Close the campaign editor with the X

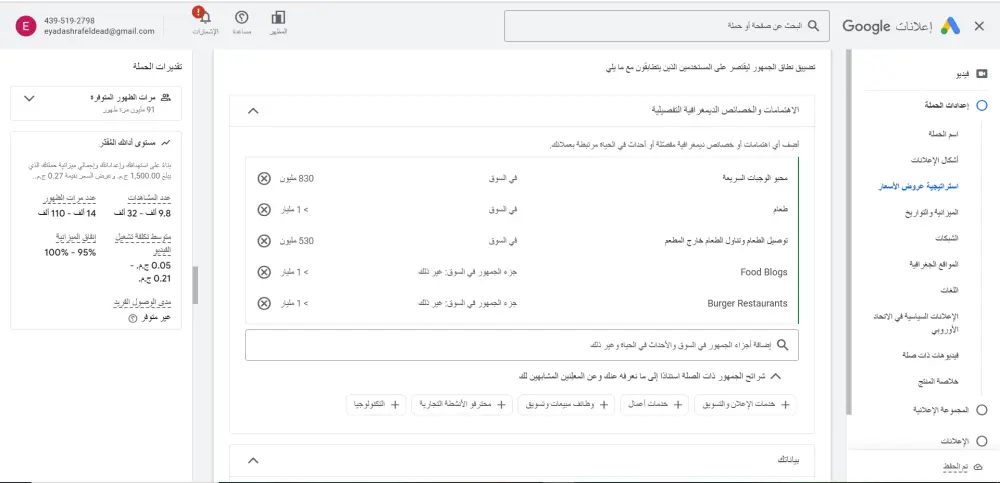coord(979,27)
